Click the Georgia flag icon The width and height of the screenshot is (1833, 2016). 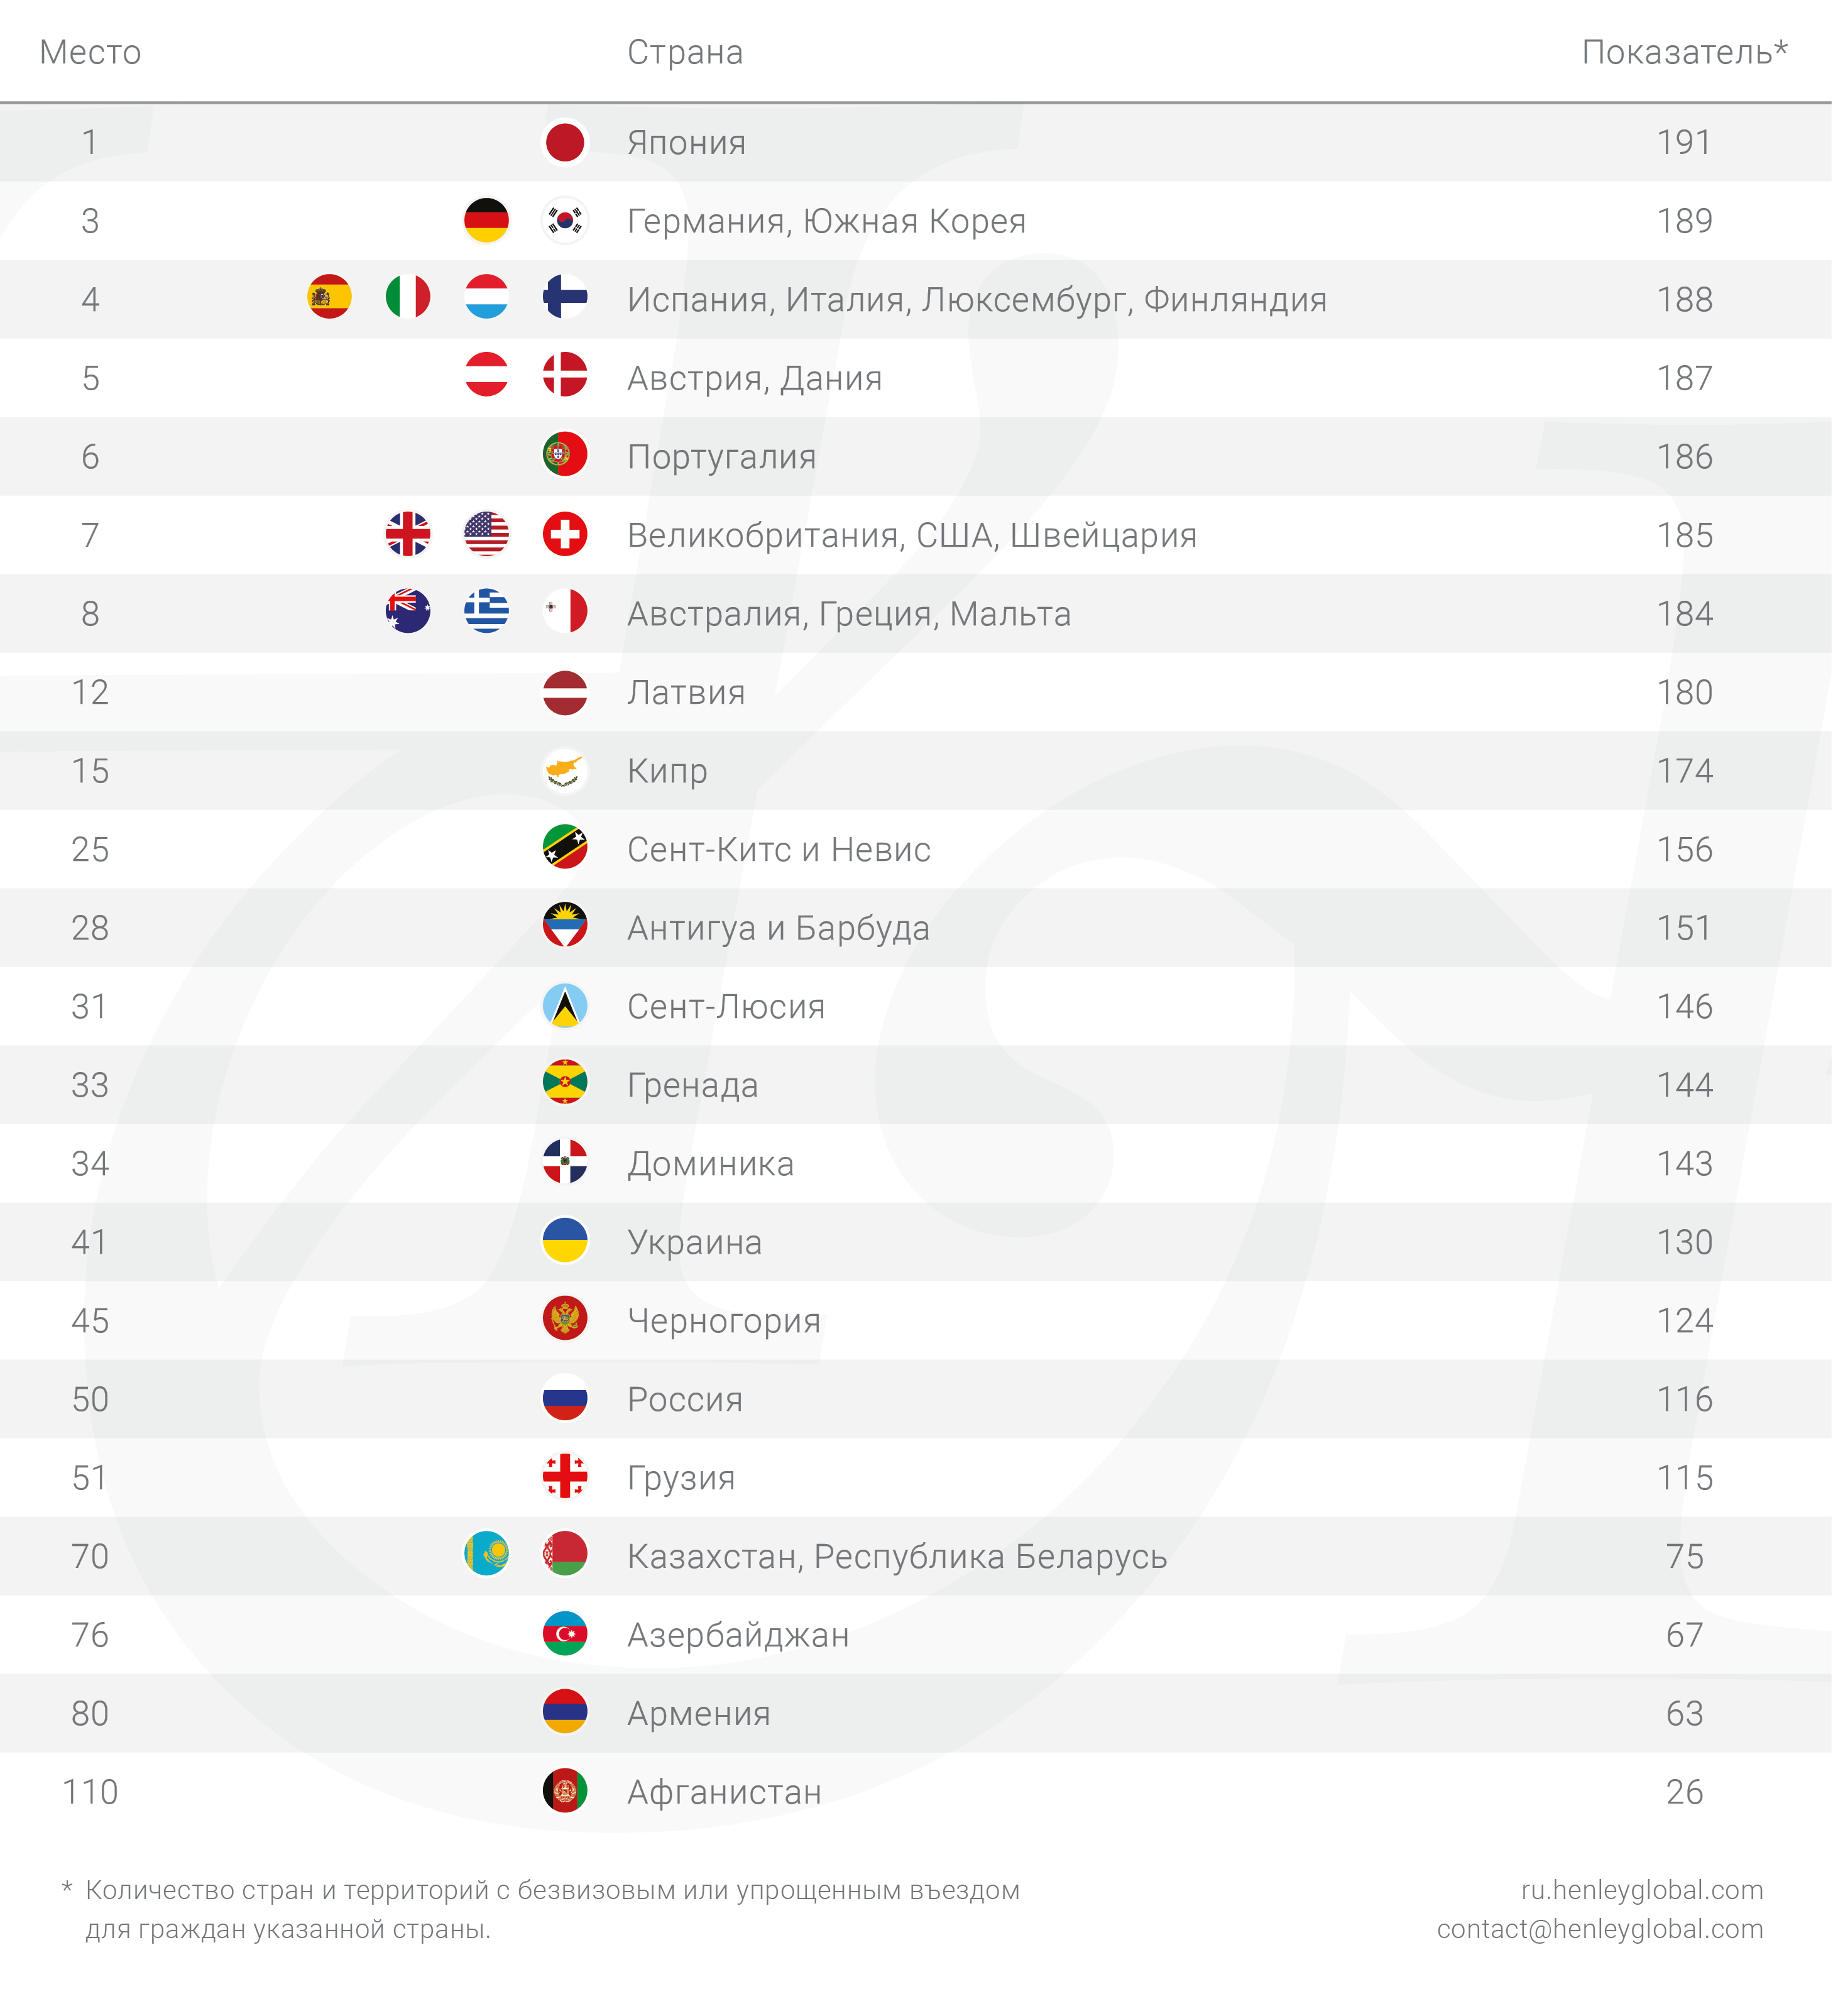[x=565, y=1476]
